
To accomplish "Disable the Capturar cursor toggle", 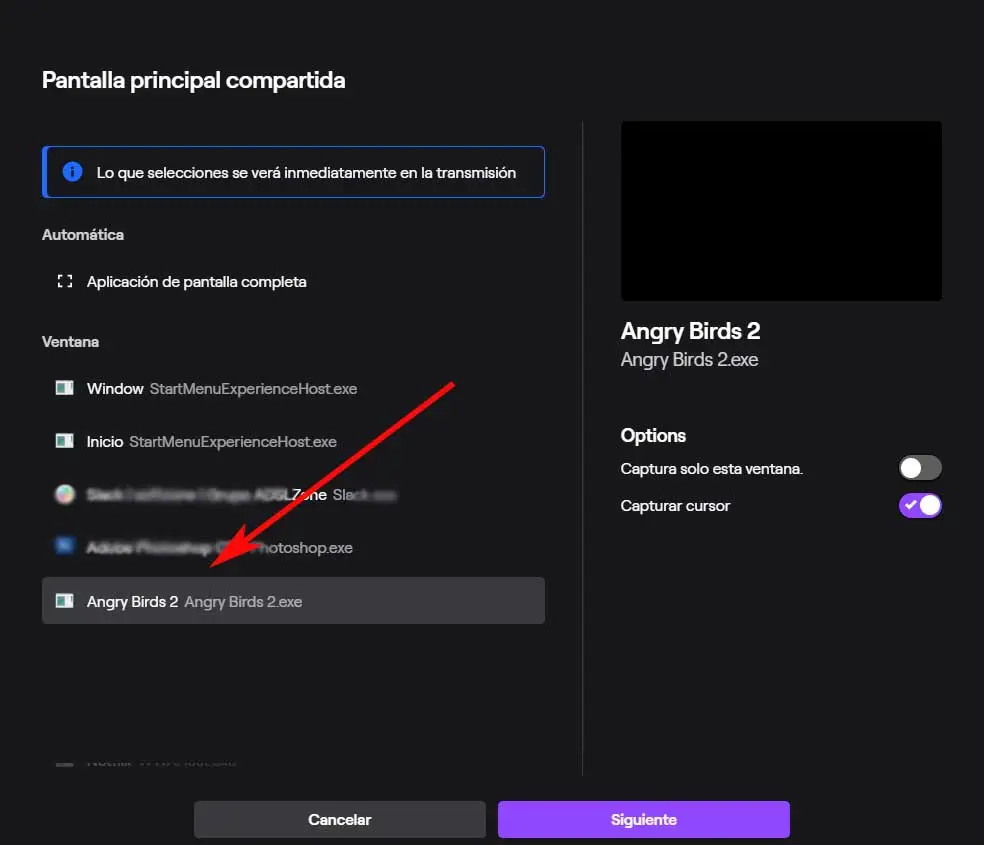I will tap(920, 506).
